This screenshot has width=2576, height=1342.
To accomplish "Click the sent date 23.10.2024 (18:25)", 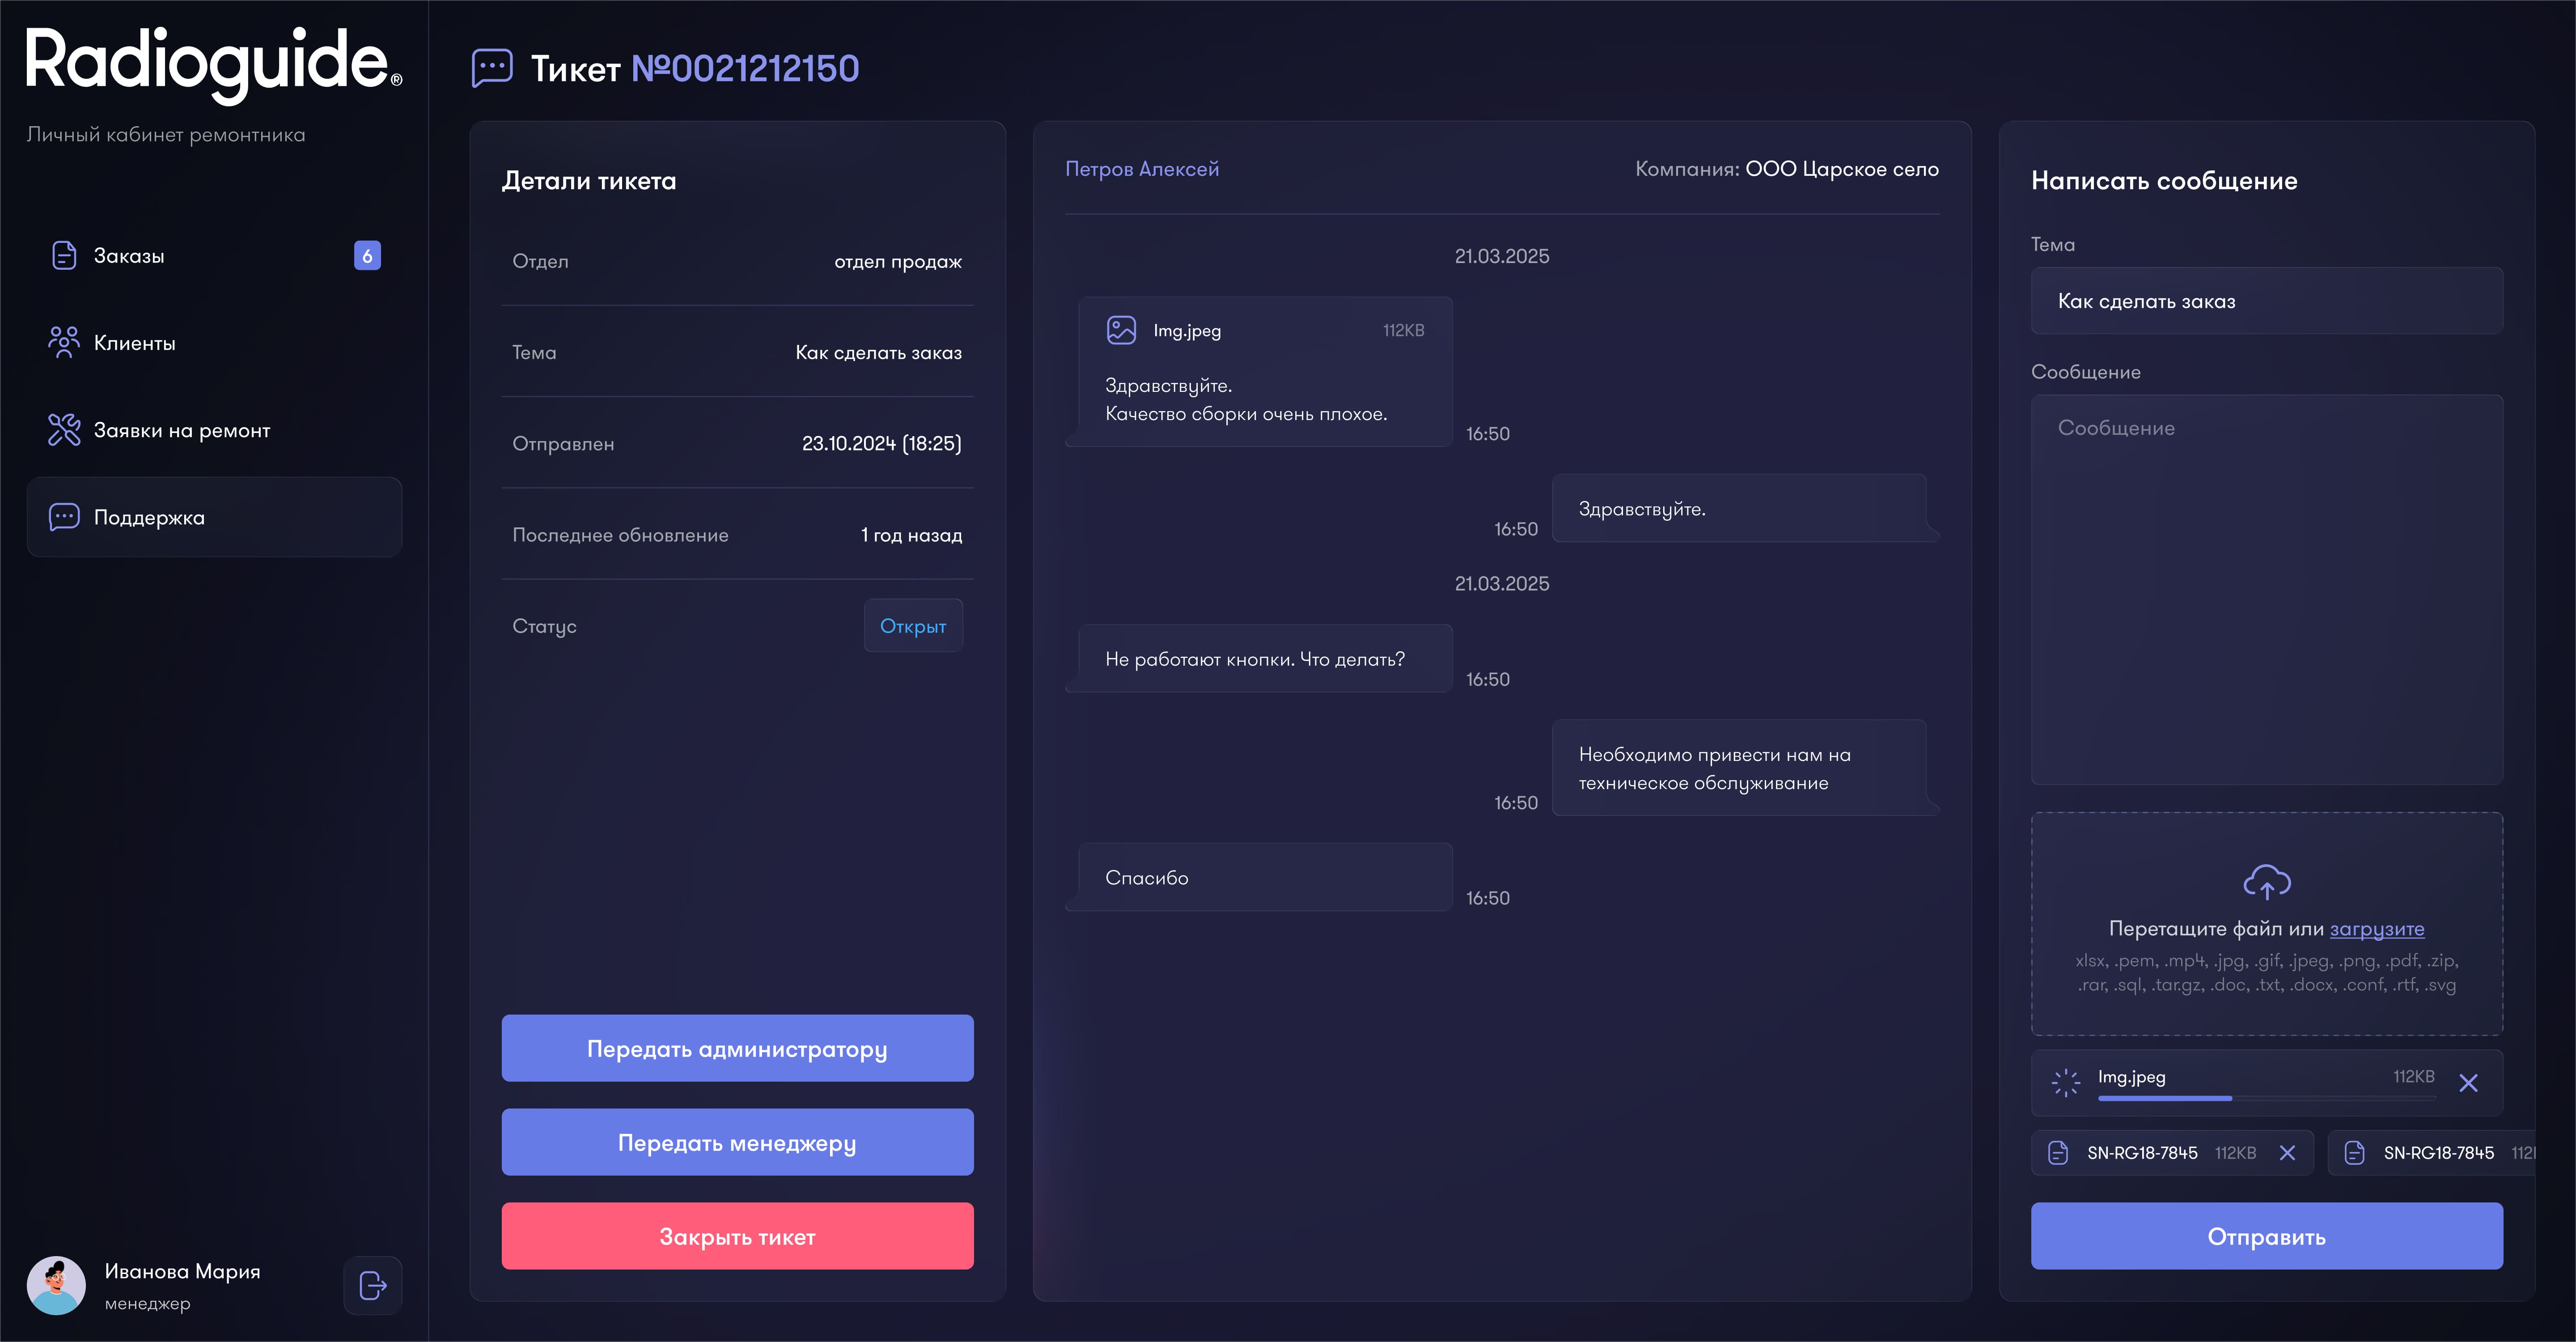I will pyautogui.click(x=882, y=444).
